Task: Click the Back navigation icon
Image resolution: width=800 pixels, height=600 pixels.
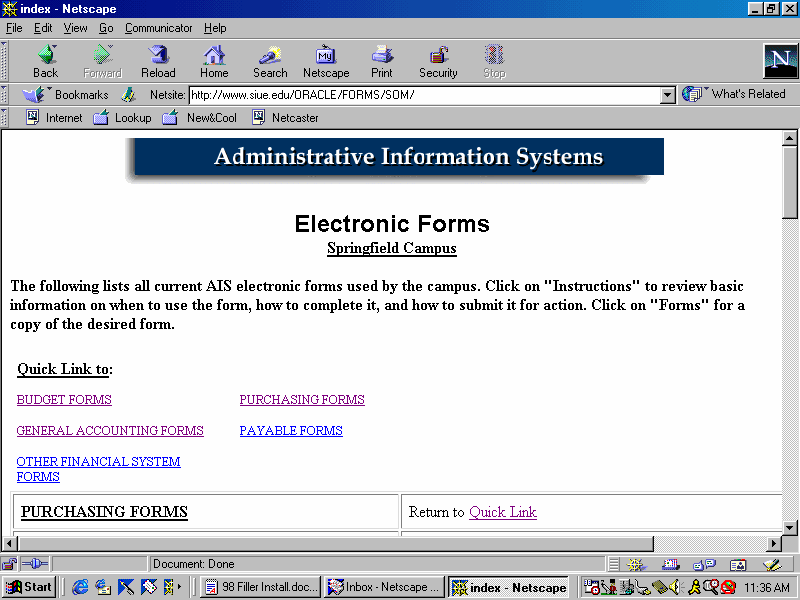Action: pyautogui.click(x=45, y=61)
